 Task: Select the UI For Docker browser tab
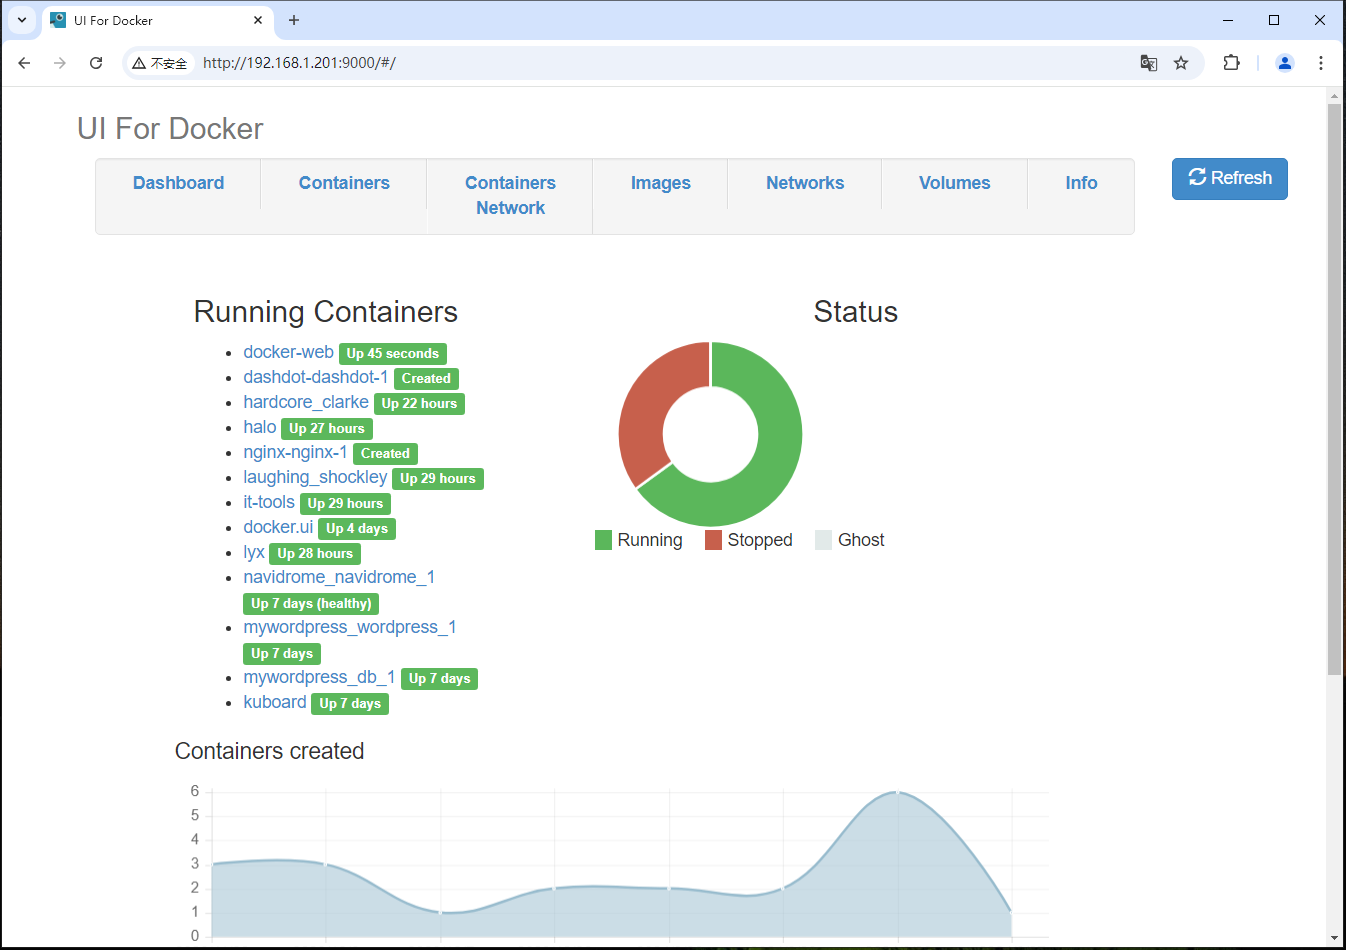tap(157, 20)
